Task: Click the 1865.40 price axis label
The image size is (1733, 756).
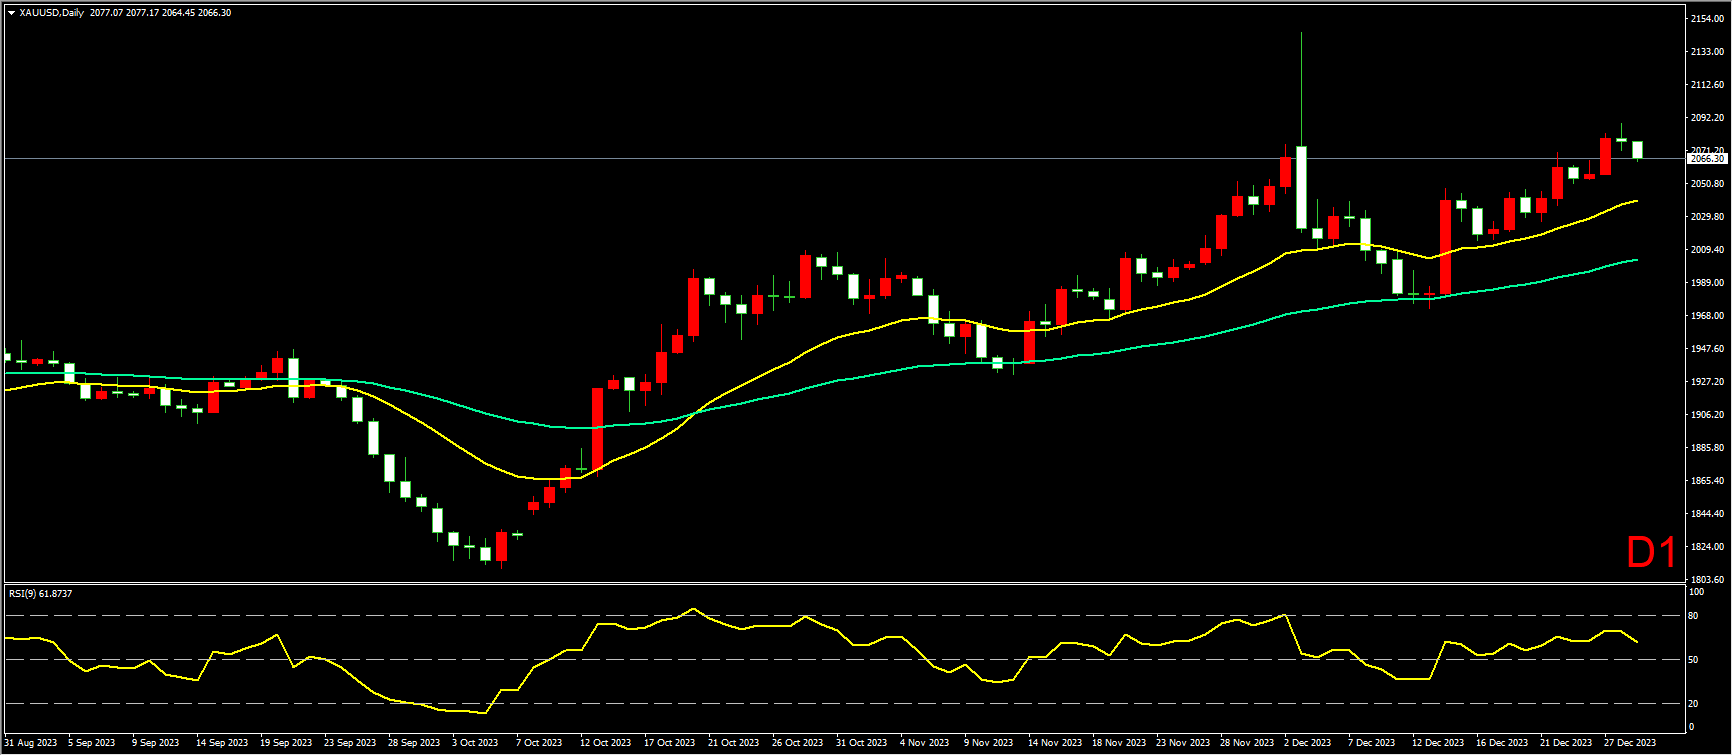Action: point(1706,481)
